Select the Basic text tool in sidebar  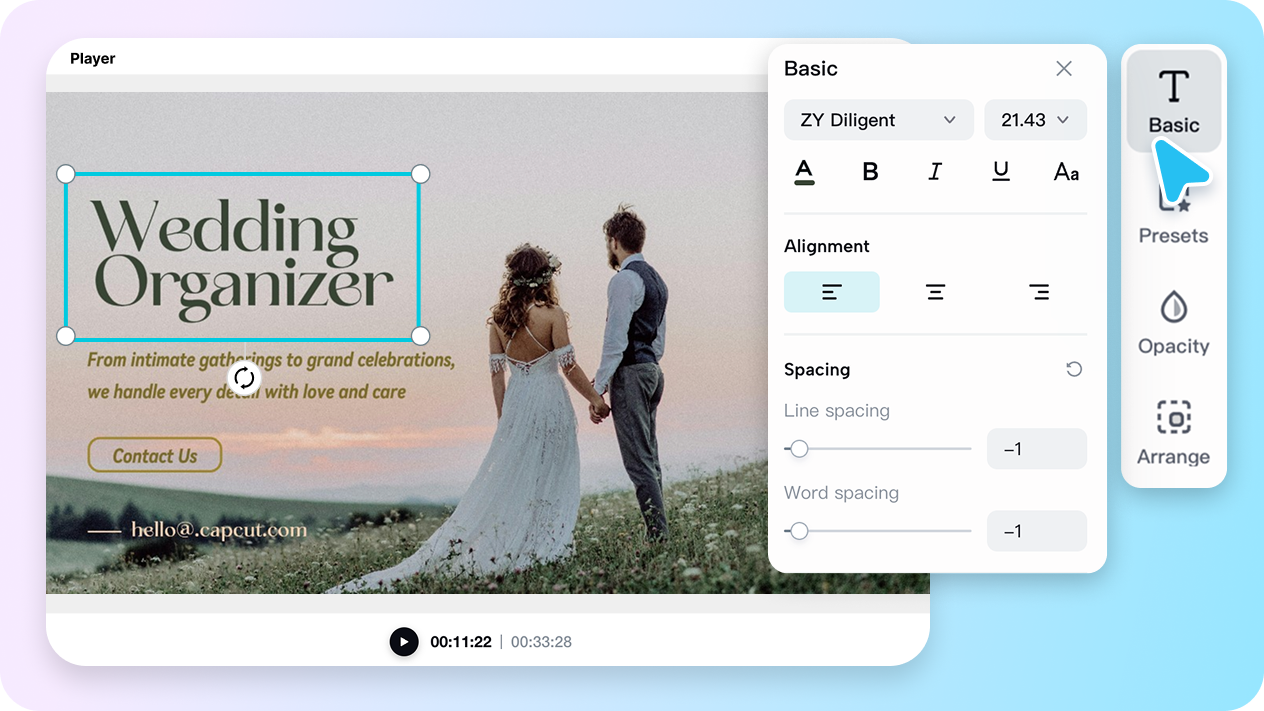pyautogui.click(x=1173, y=100)
